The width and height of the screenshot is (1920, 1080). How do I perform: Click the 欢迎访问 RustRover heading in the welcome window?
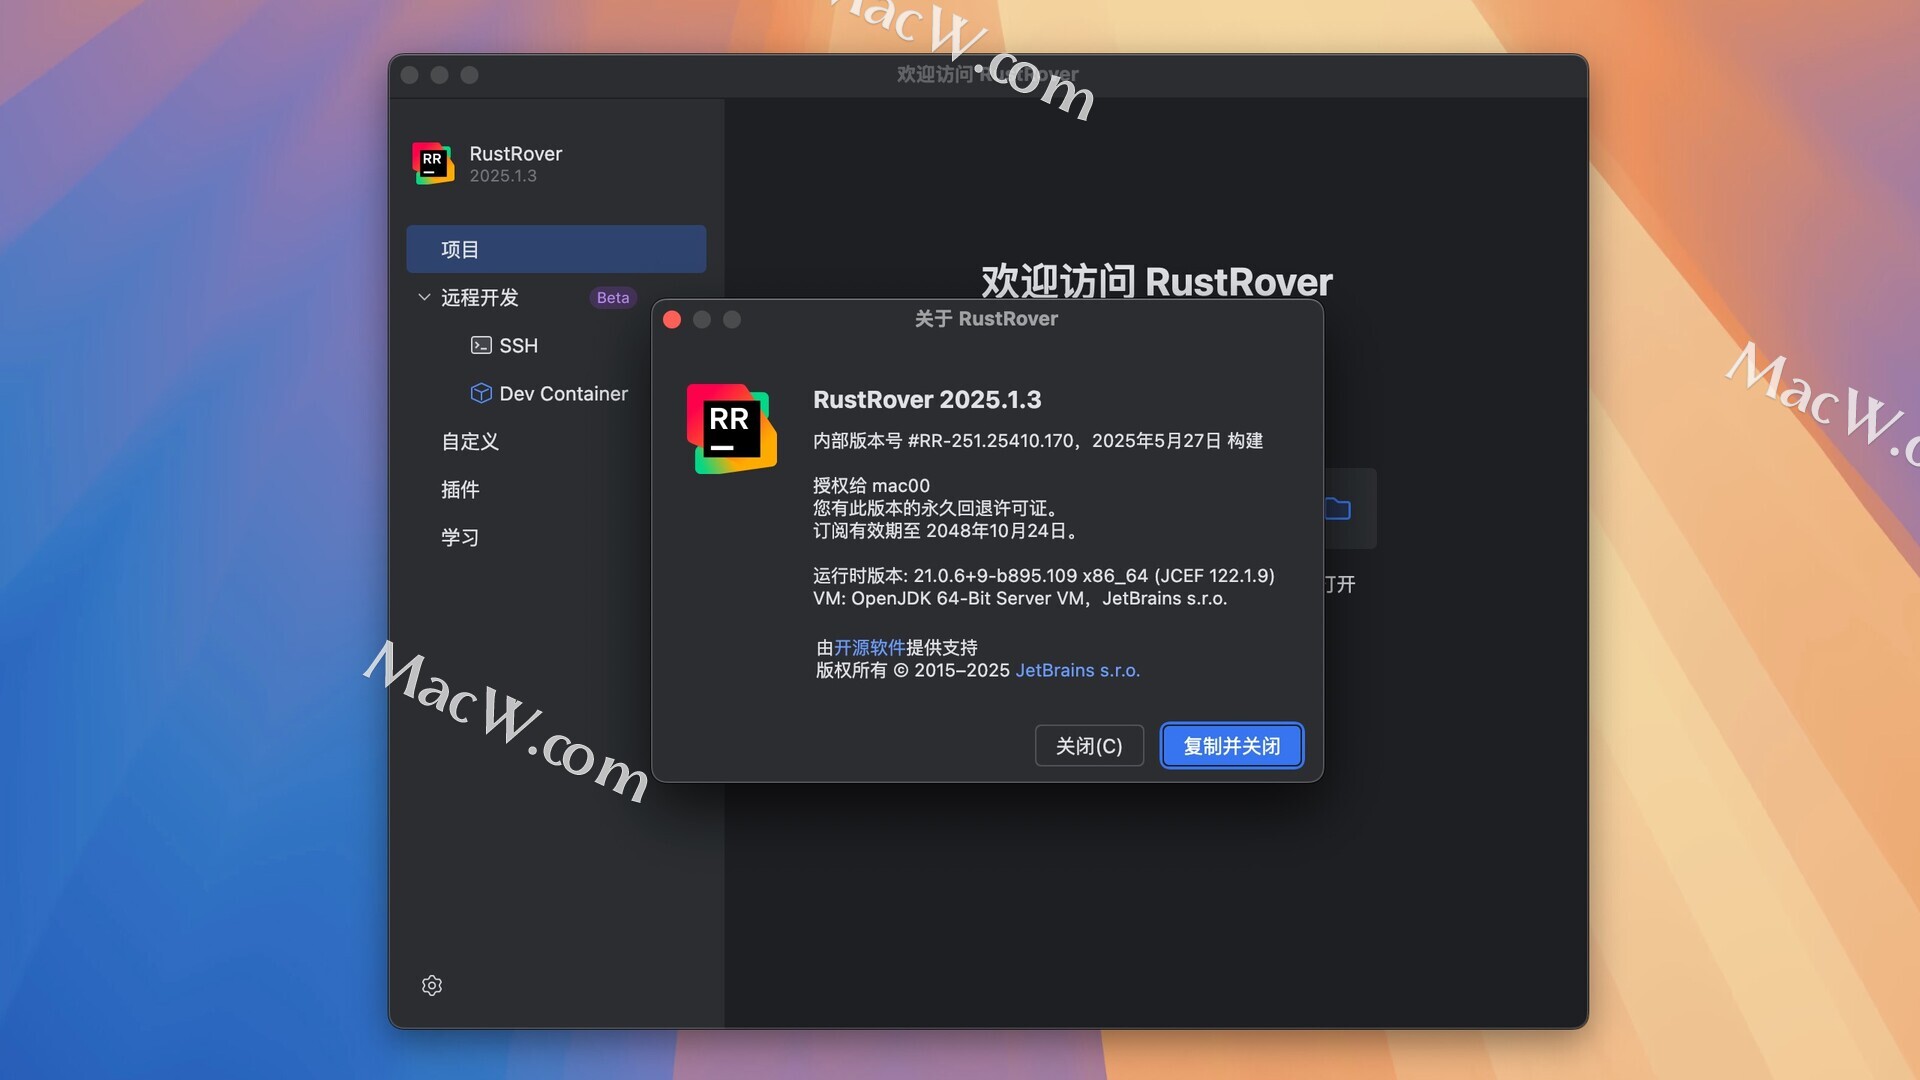(x=1157, y=282)
